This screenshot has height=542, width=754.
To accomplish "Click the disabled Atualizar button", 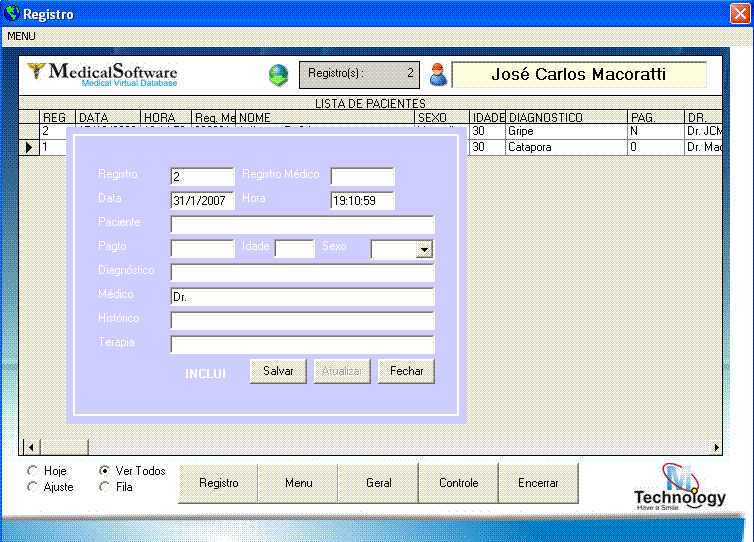I will (x=342, y=371).
